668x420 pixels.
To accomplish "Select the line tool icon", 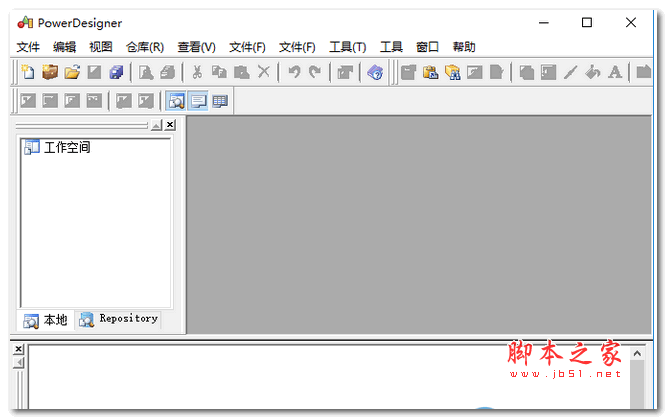I will (x=571, y=72).
